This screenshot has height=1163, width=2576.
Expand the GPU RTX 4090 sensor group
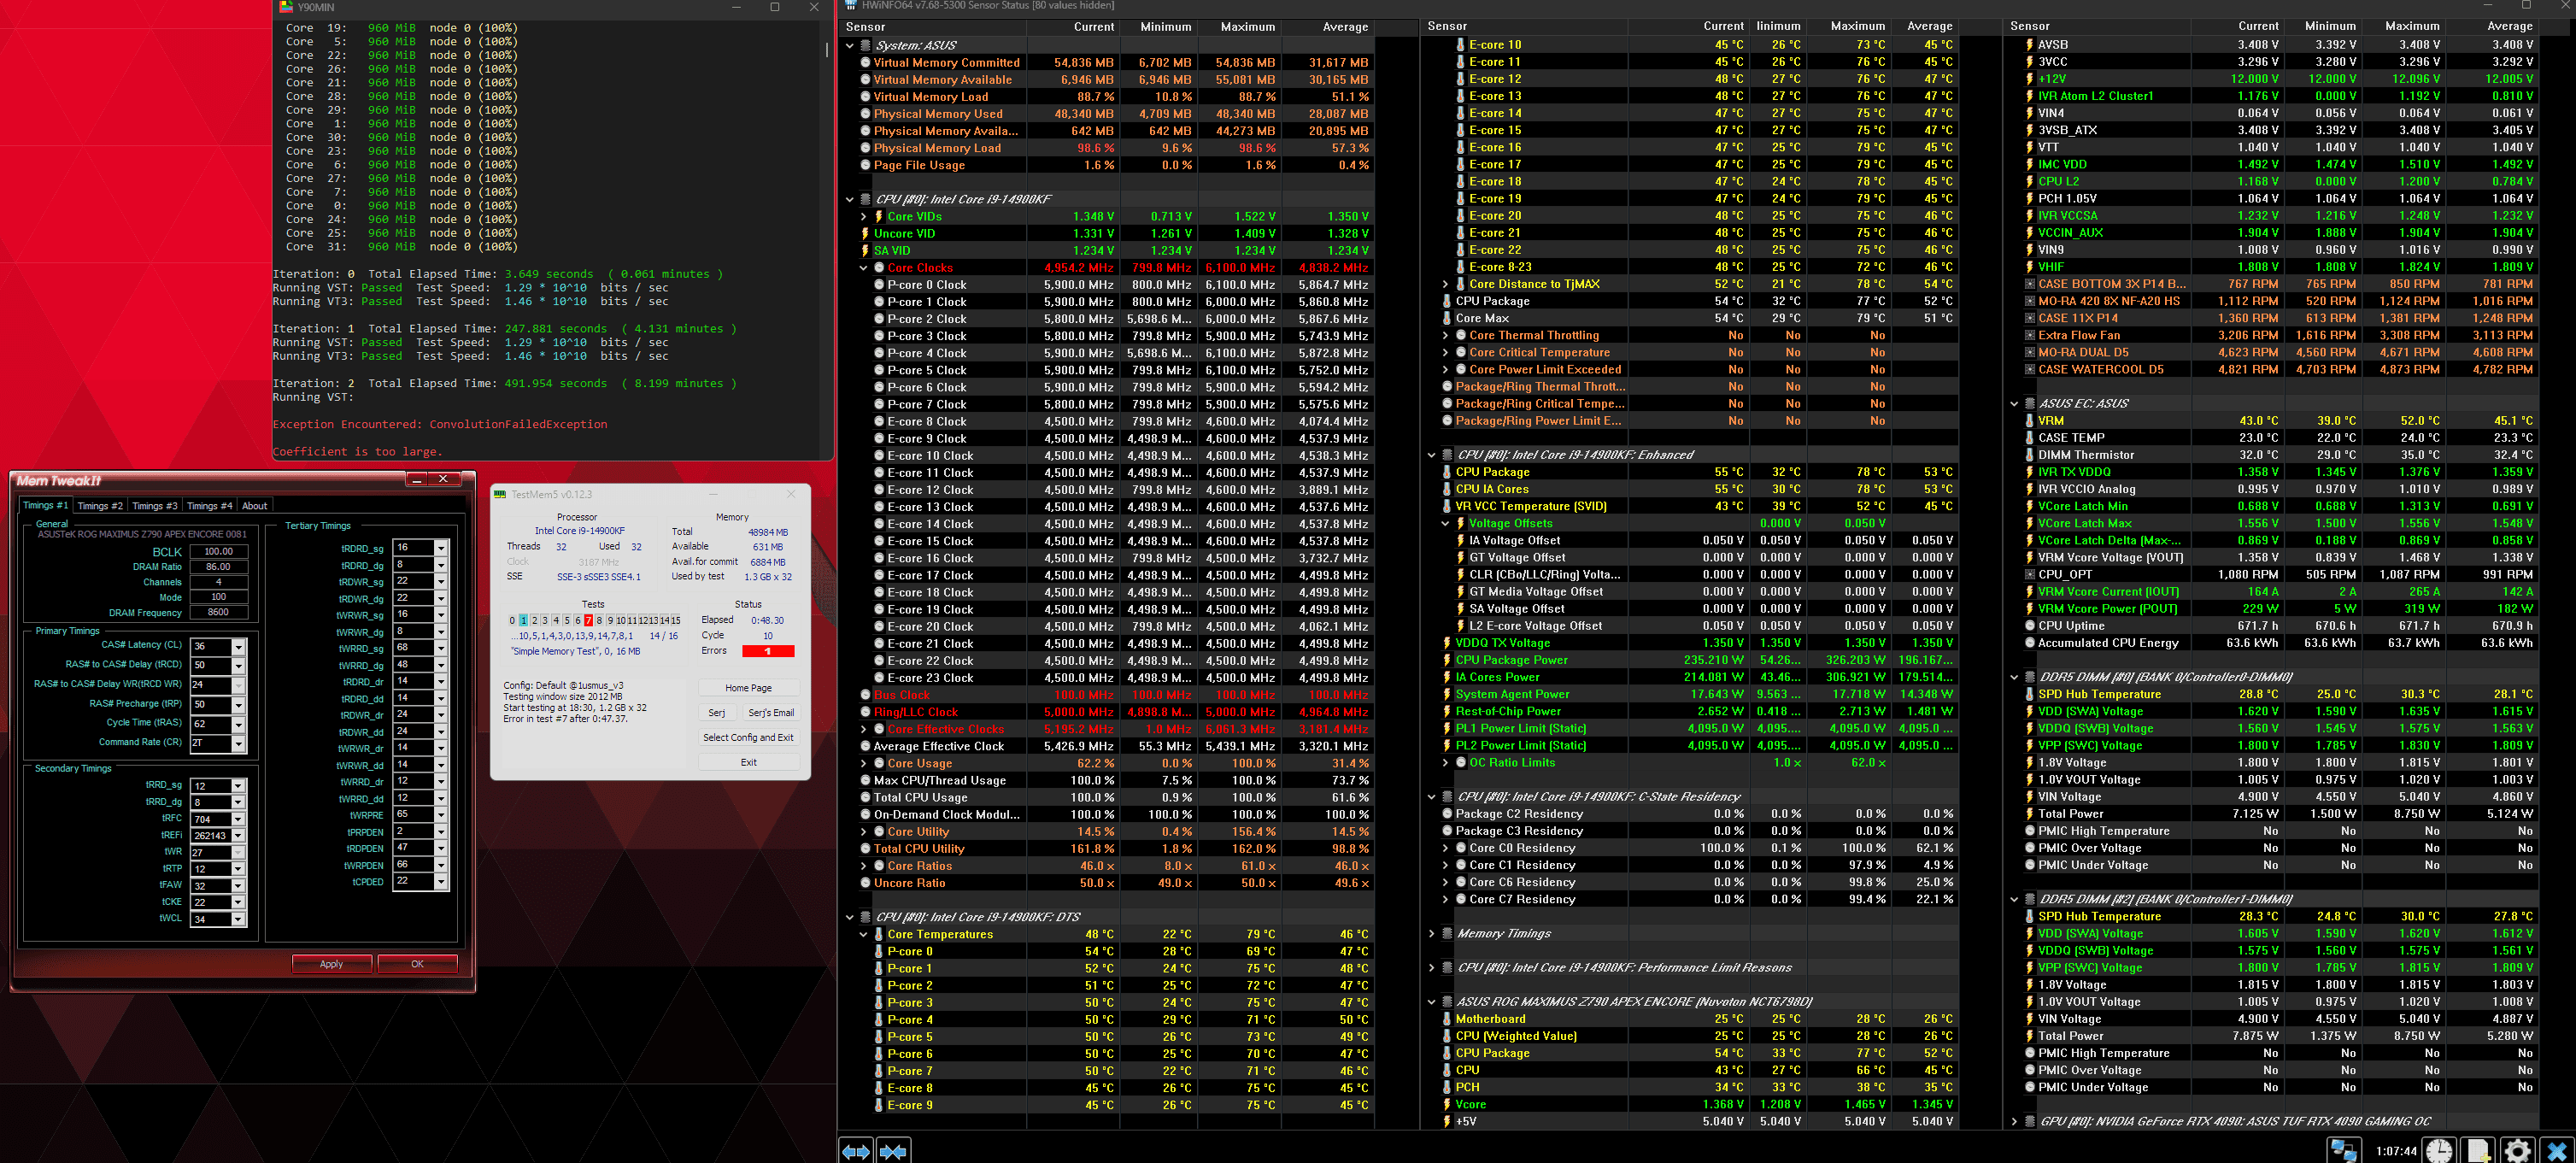coord(2014,1121)
